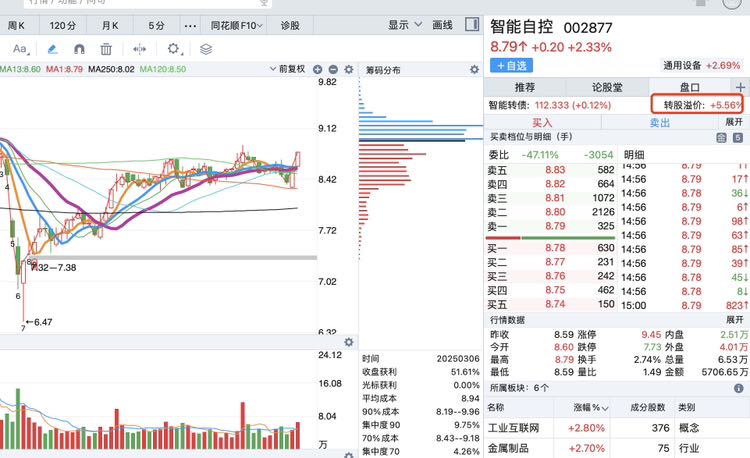
Task: Open 金属制品 sector row
Action: pyautogui.click(x=617, y=448)
